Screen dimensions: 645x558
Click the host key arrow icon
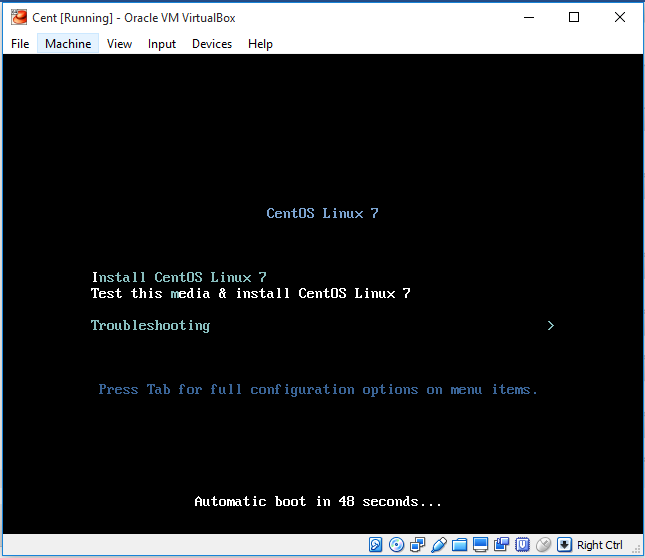pyautogui.click(x=564, y=544)
